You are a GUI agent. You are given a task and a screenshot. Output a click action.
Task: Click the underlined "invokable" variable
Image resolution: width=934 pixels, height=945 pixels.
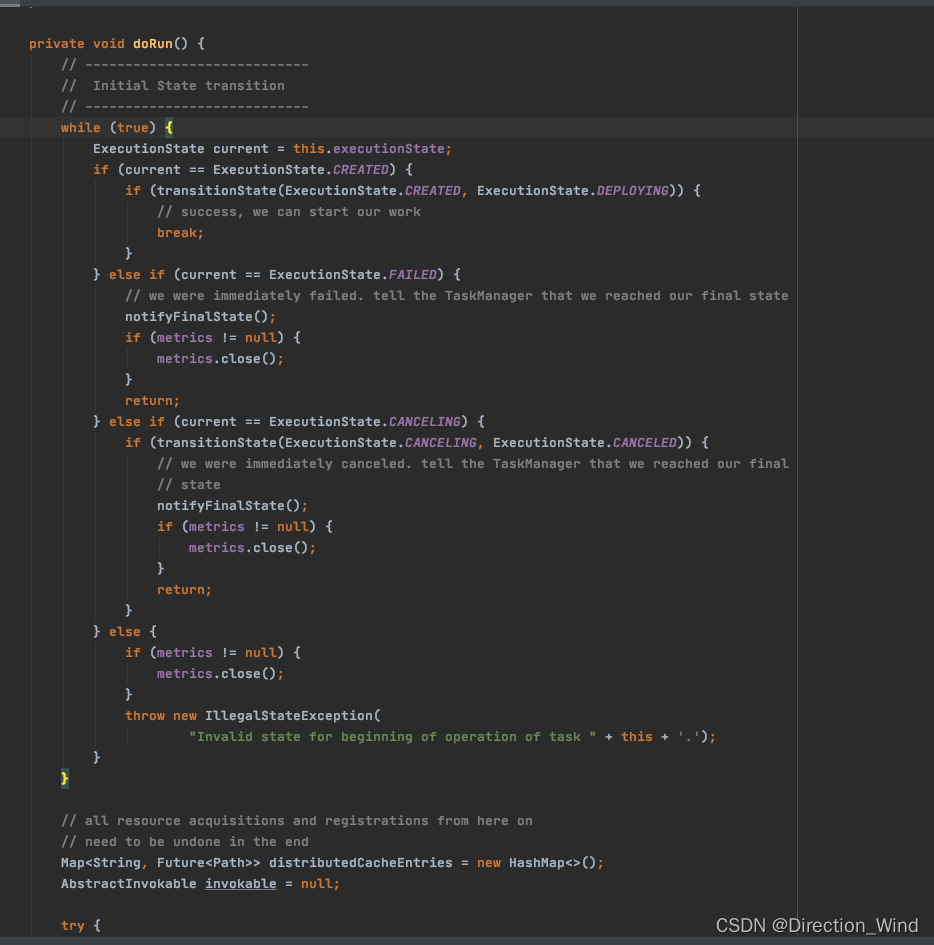240,884
